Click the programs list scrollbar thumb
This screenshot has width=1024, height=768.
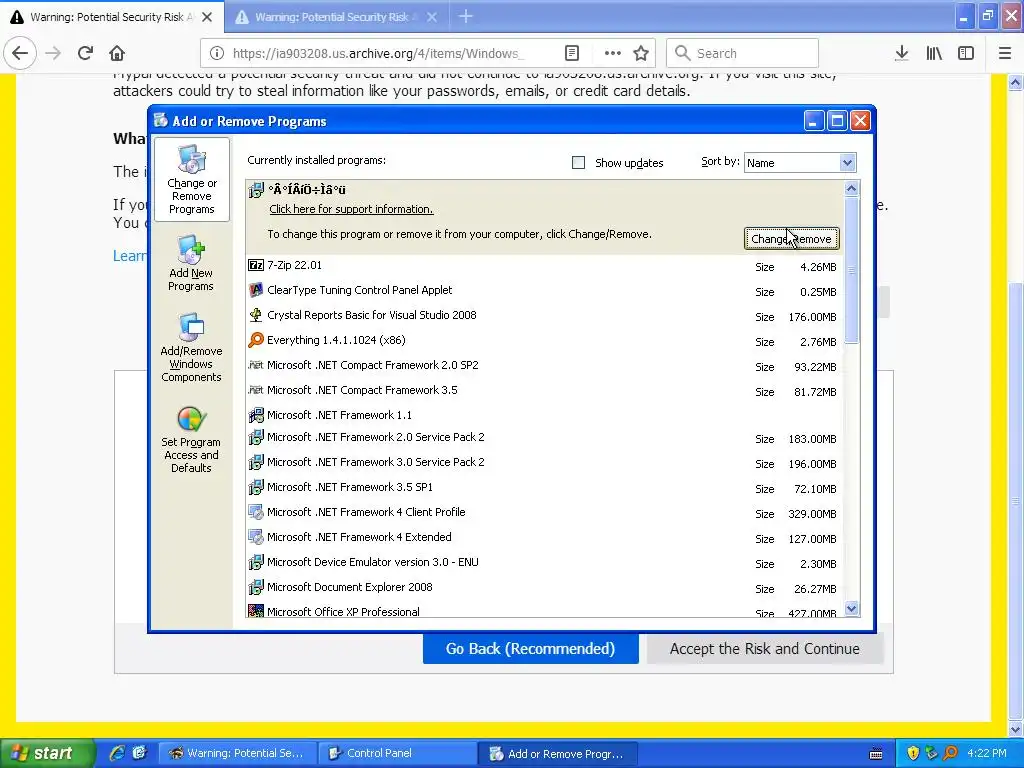(852, 269)
